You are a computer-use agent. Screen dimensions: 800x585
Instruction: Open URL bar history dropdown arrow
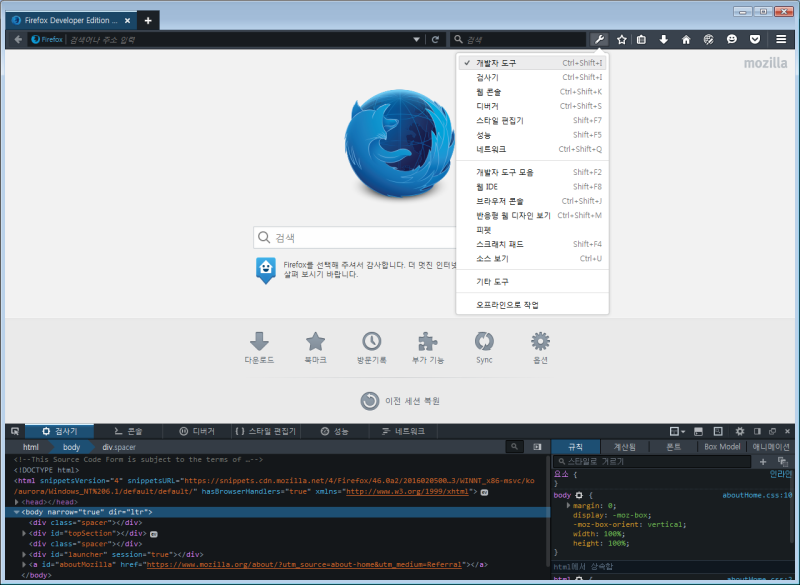[x=416, y=39]
